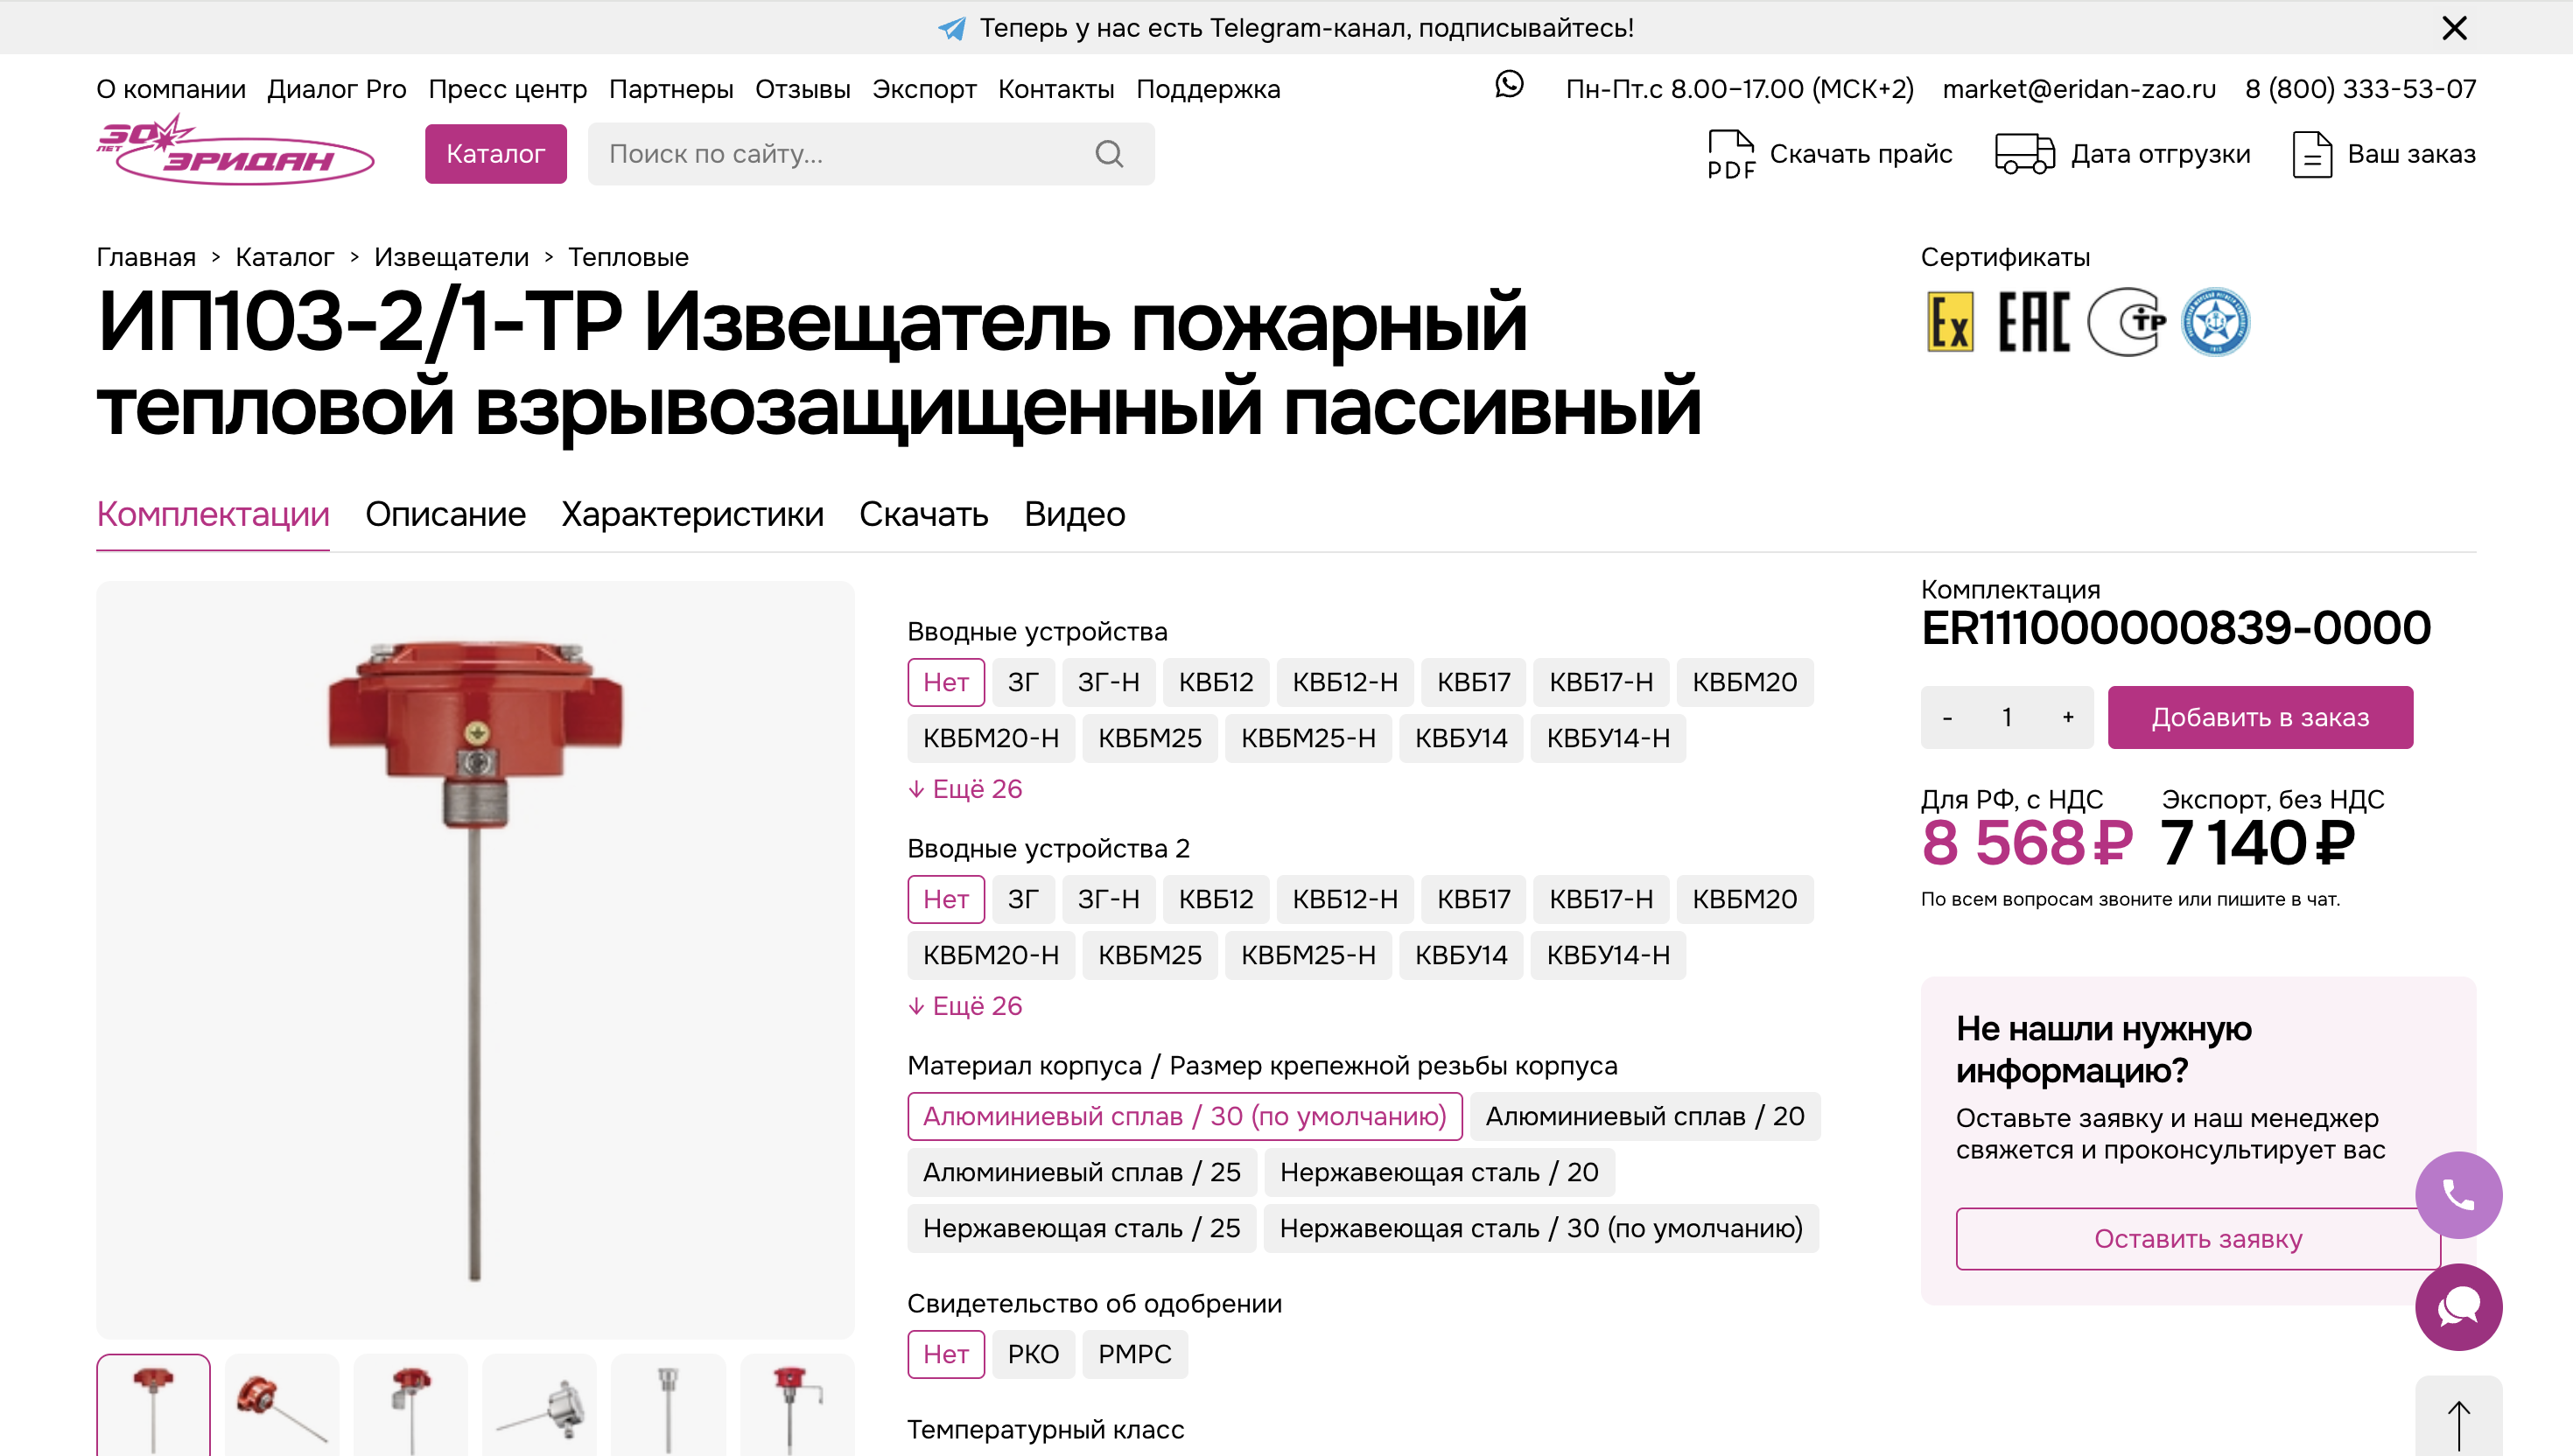Screen dimensions: 2573x1456
Task: Open Поддержка menu item
Action: point(1208,89)
